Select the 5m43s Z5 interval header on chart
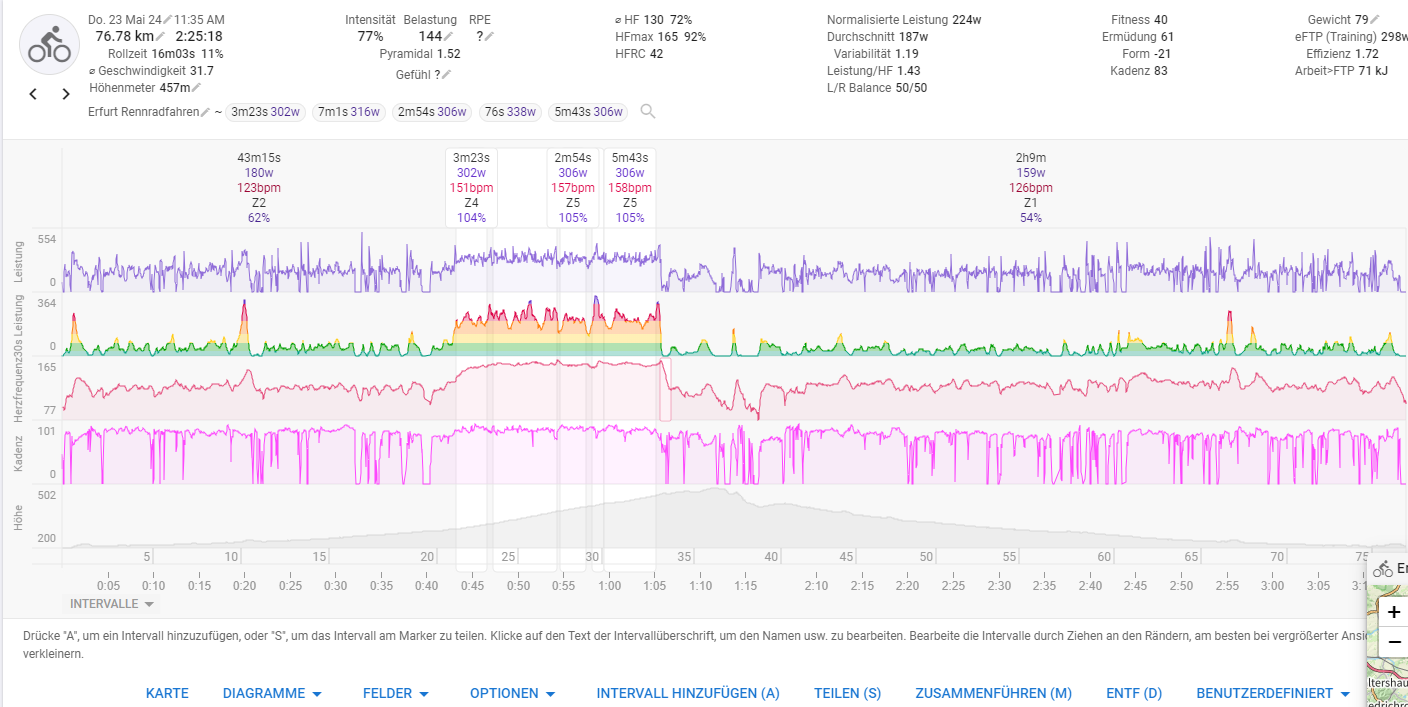Viewport: 1408px width, 707px height. [x=630, y=187]
